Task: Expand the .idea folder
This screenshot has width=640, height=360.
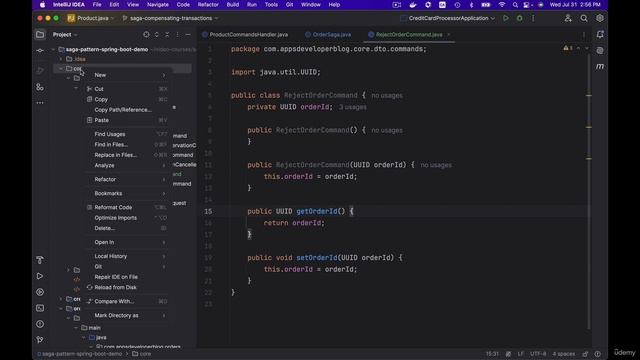Action: click(x=61, y=59)
